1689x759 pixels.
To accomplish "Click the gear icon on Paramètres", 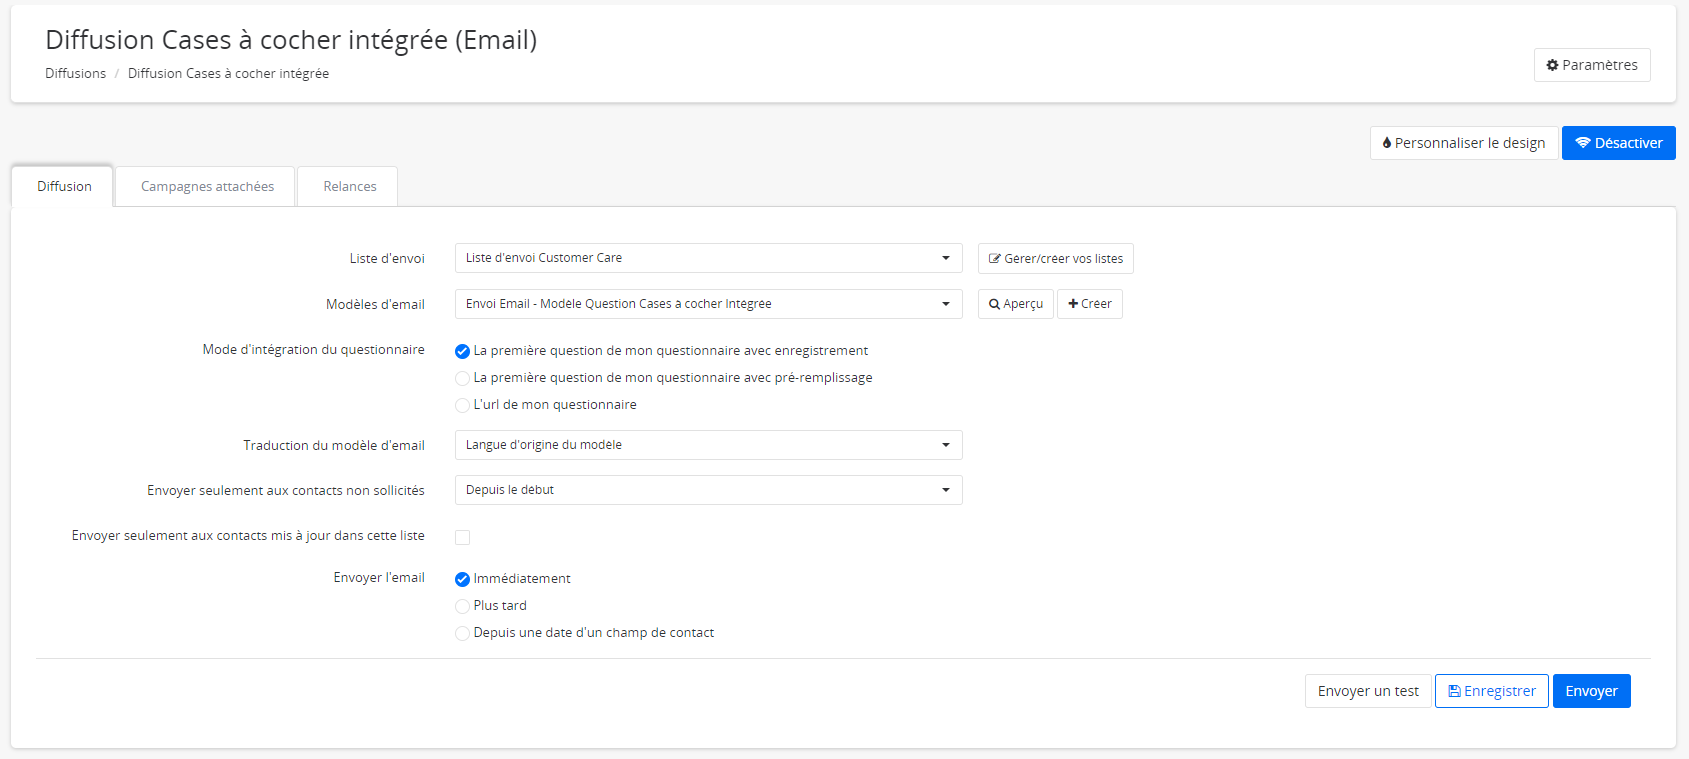I will pos(1552,65).
